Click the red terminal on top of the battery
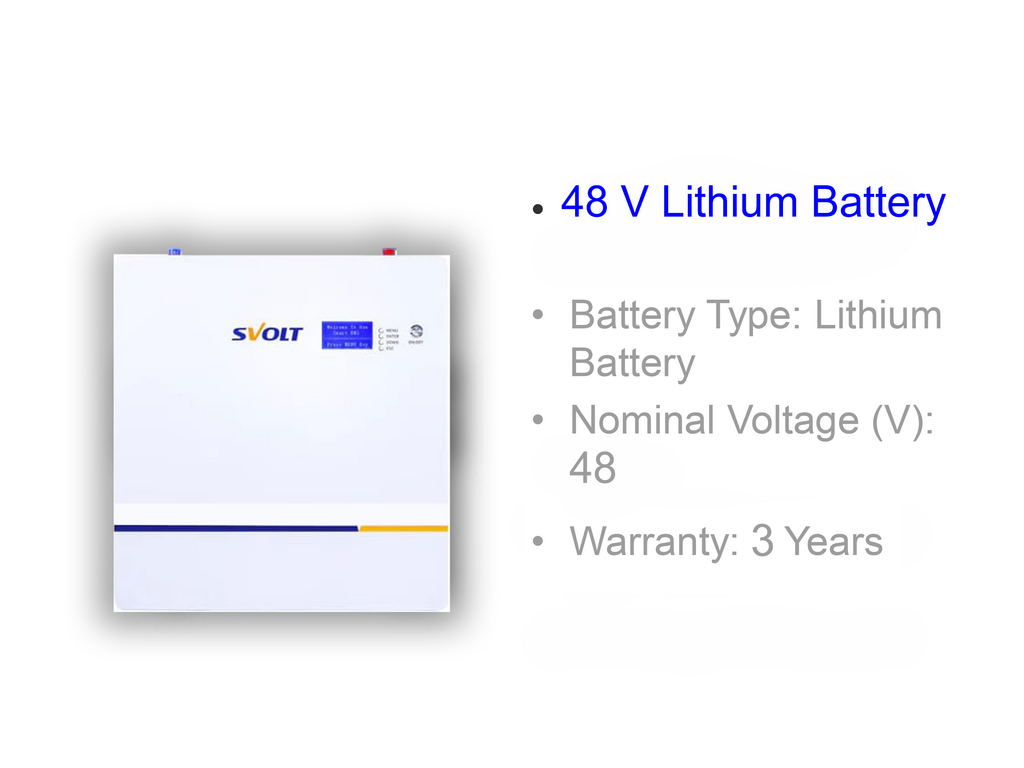This screenshot has height=768, width=1024. (x=388, y=251)
